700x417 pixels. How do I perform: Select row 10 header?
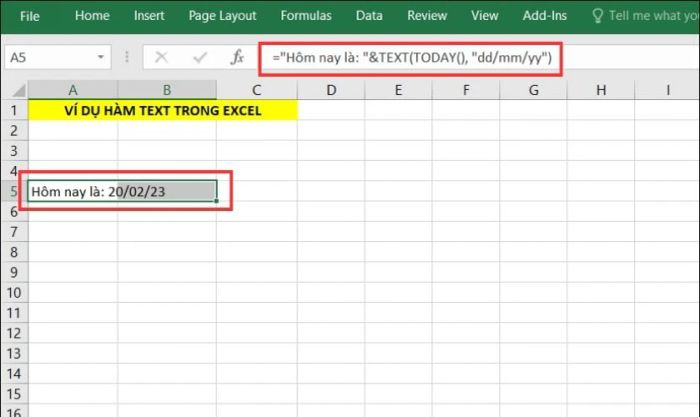pos(14,292)
